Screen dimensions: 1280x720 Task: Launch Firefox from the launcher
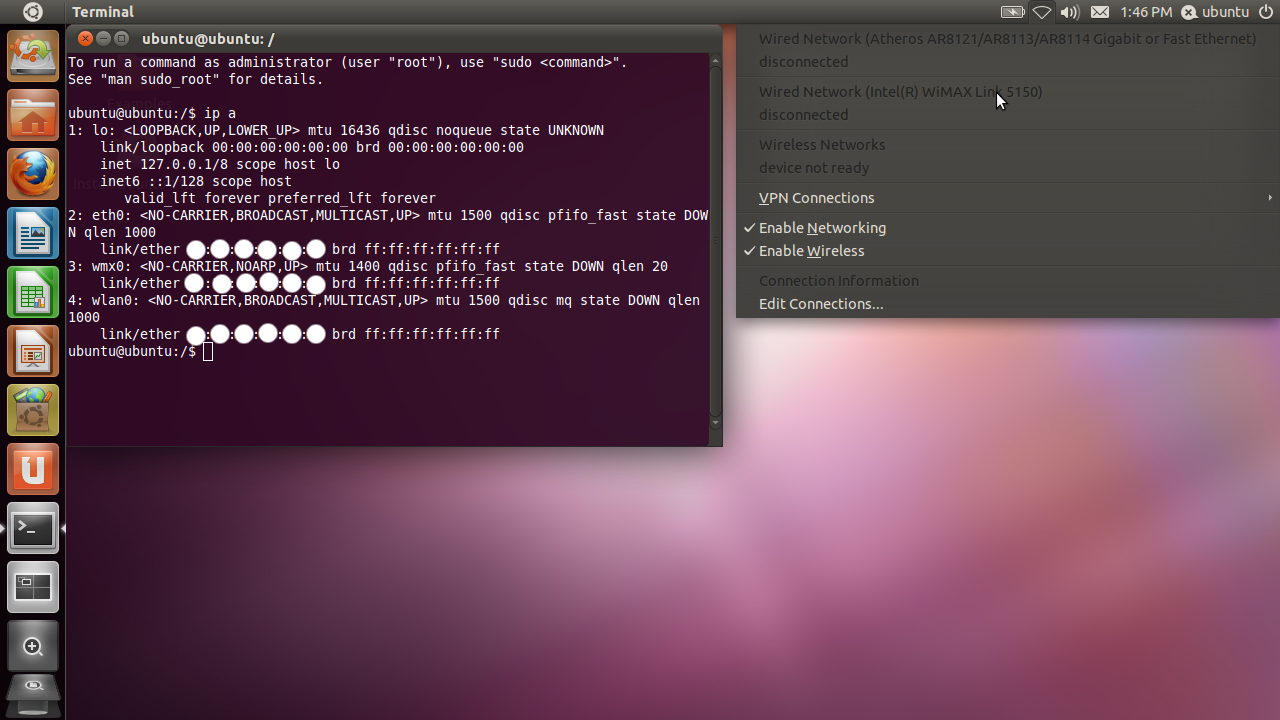33,175
